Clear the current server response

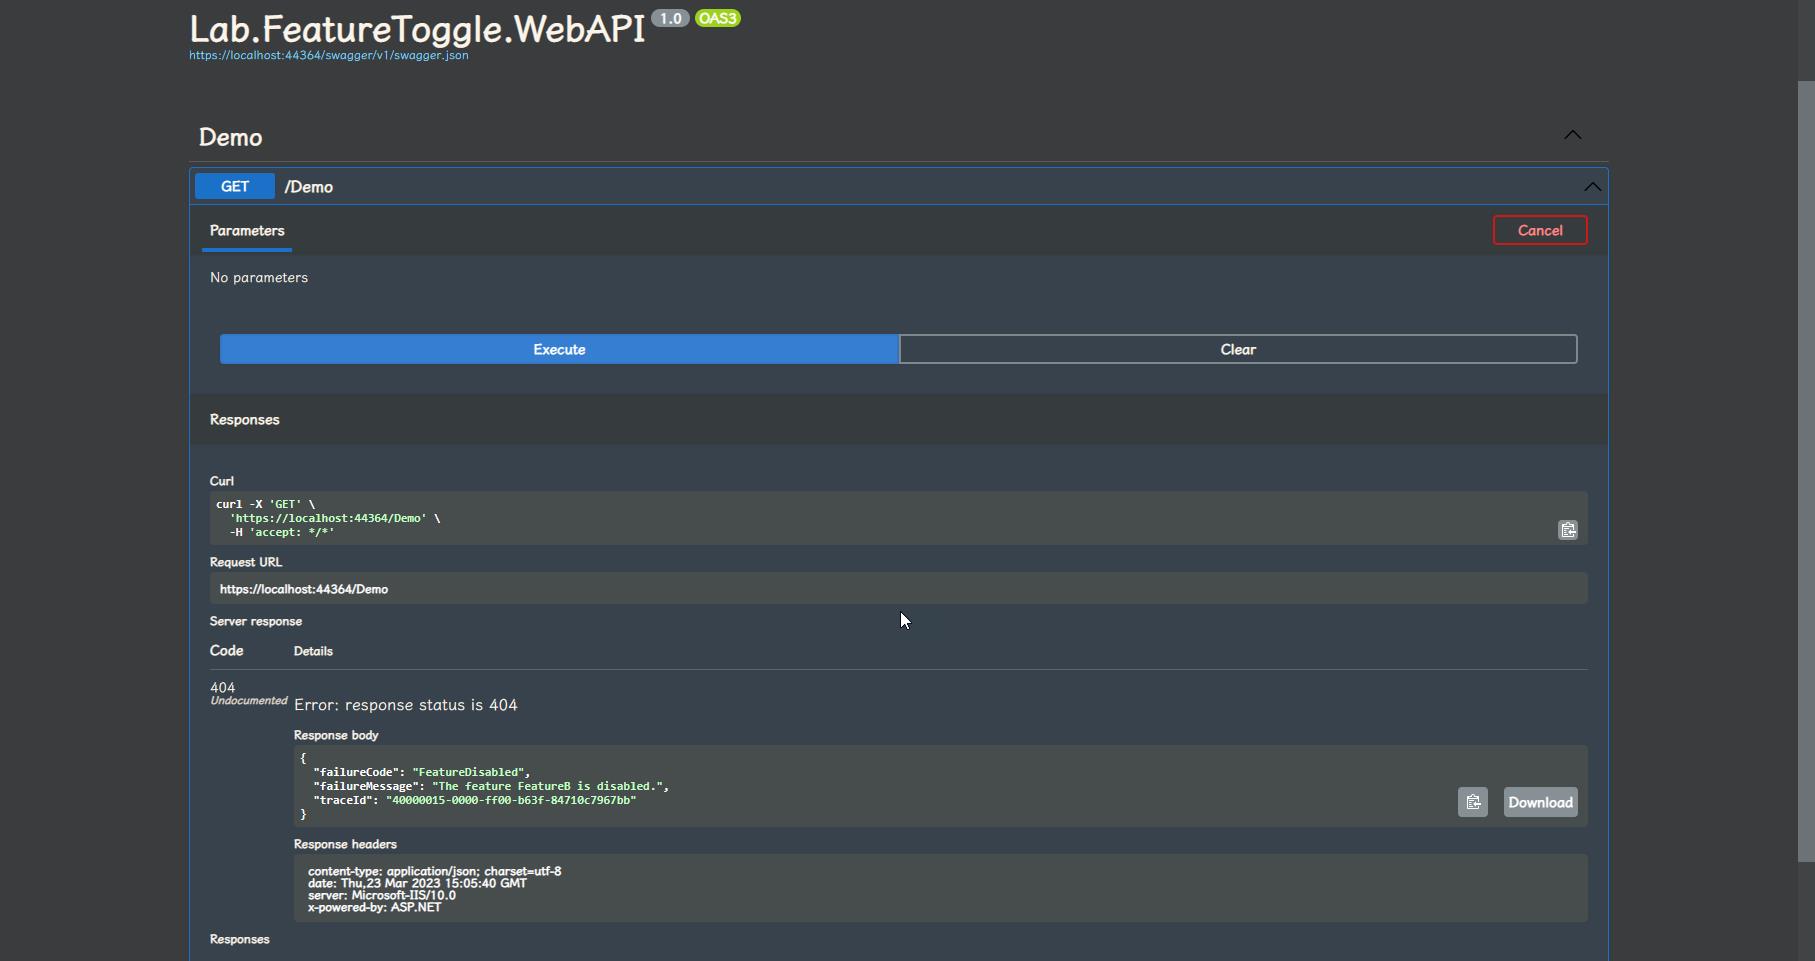pyautogui.click(x=1237, y=349)
